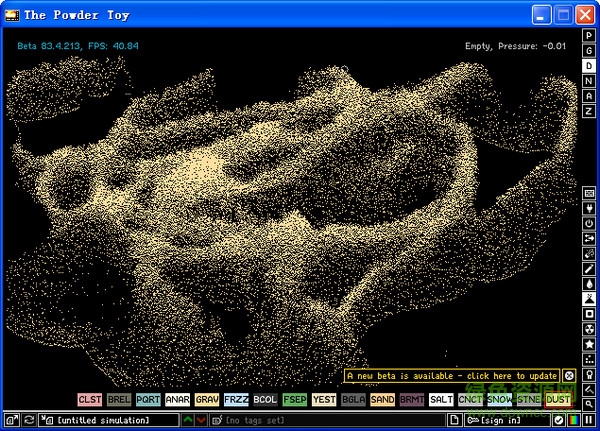600x431 pixels.
Task: Open the Solids category with the square icon
Action: click(x=589, y=312)
